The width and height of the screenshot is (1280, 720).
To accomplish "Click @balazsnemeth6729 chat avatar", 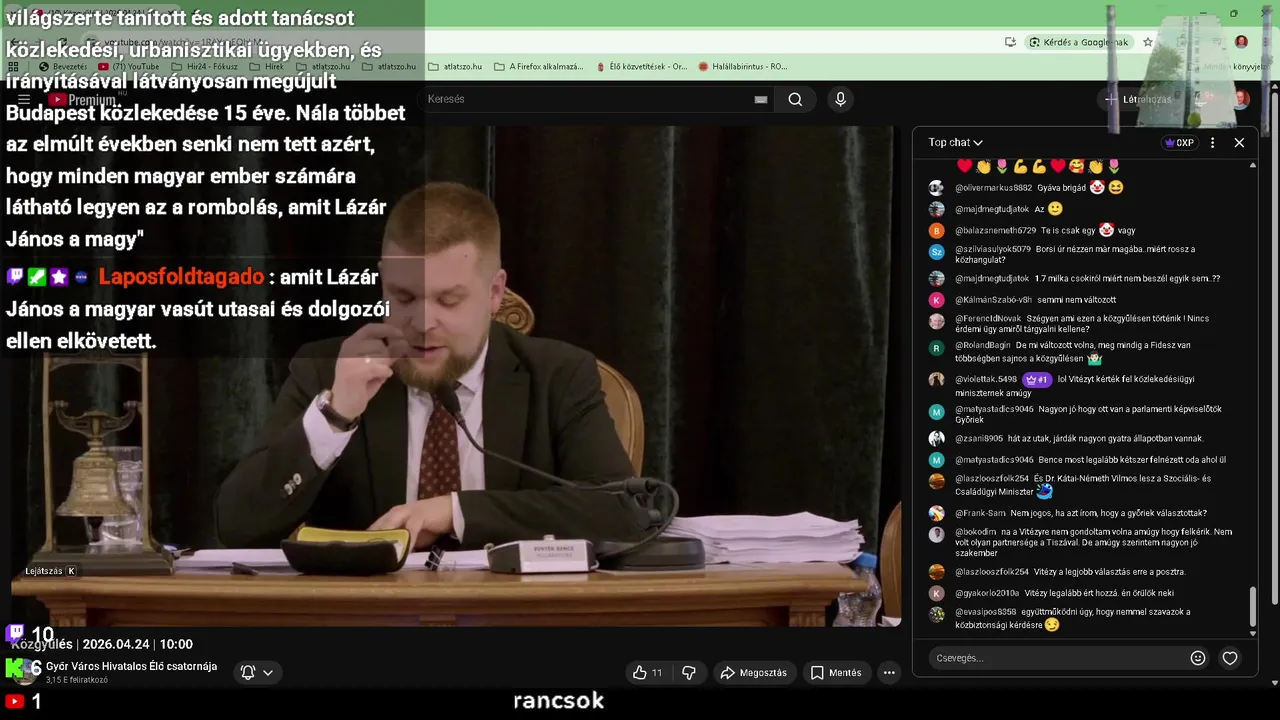I will [936, 230].
